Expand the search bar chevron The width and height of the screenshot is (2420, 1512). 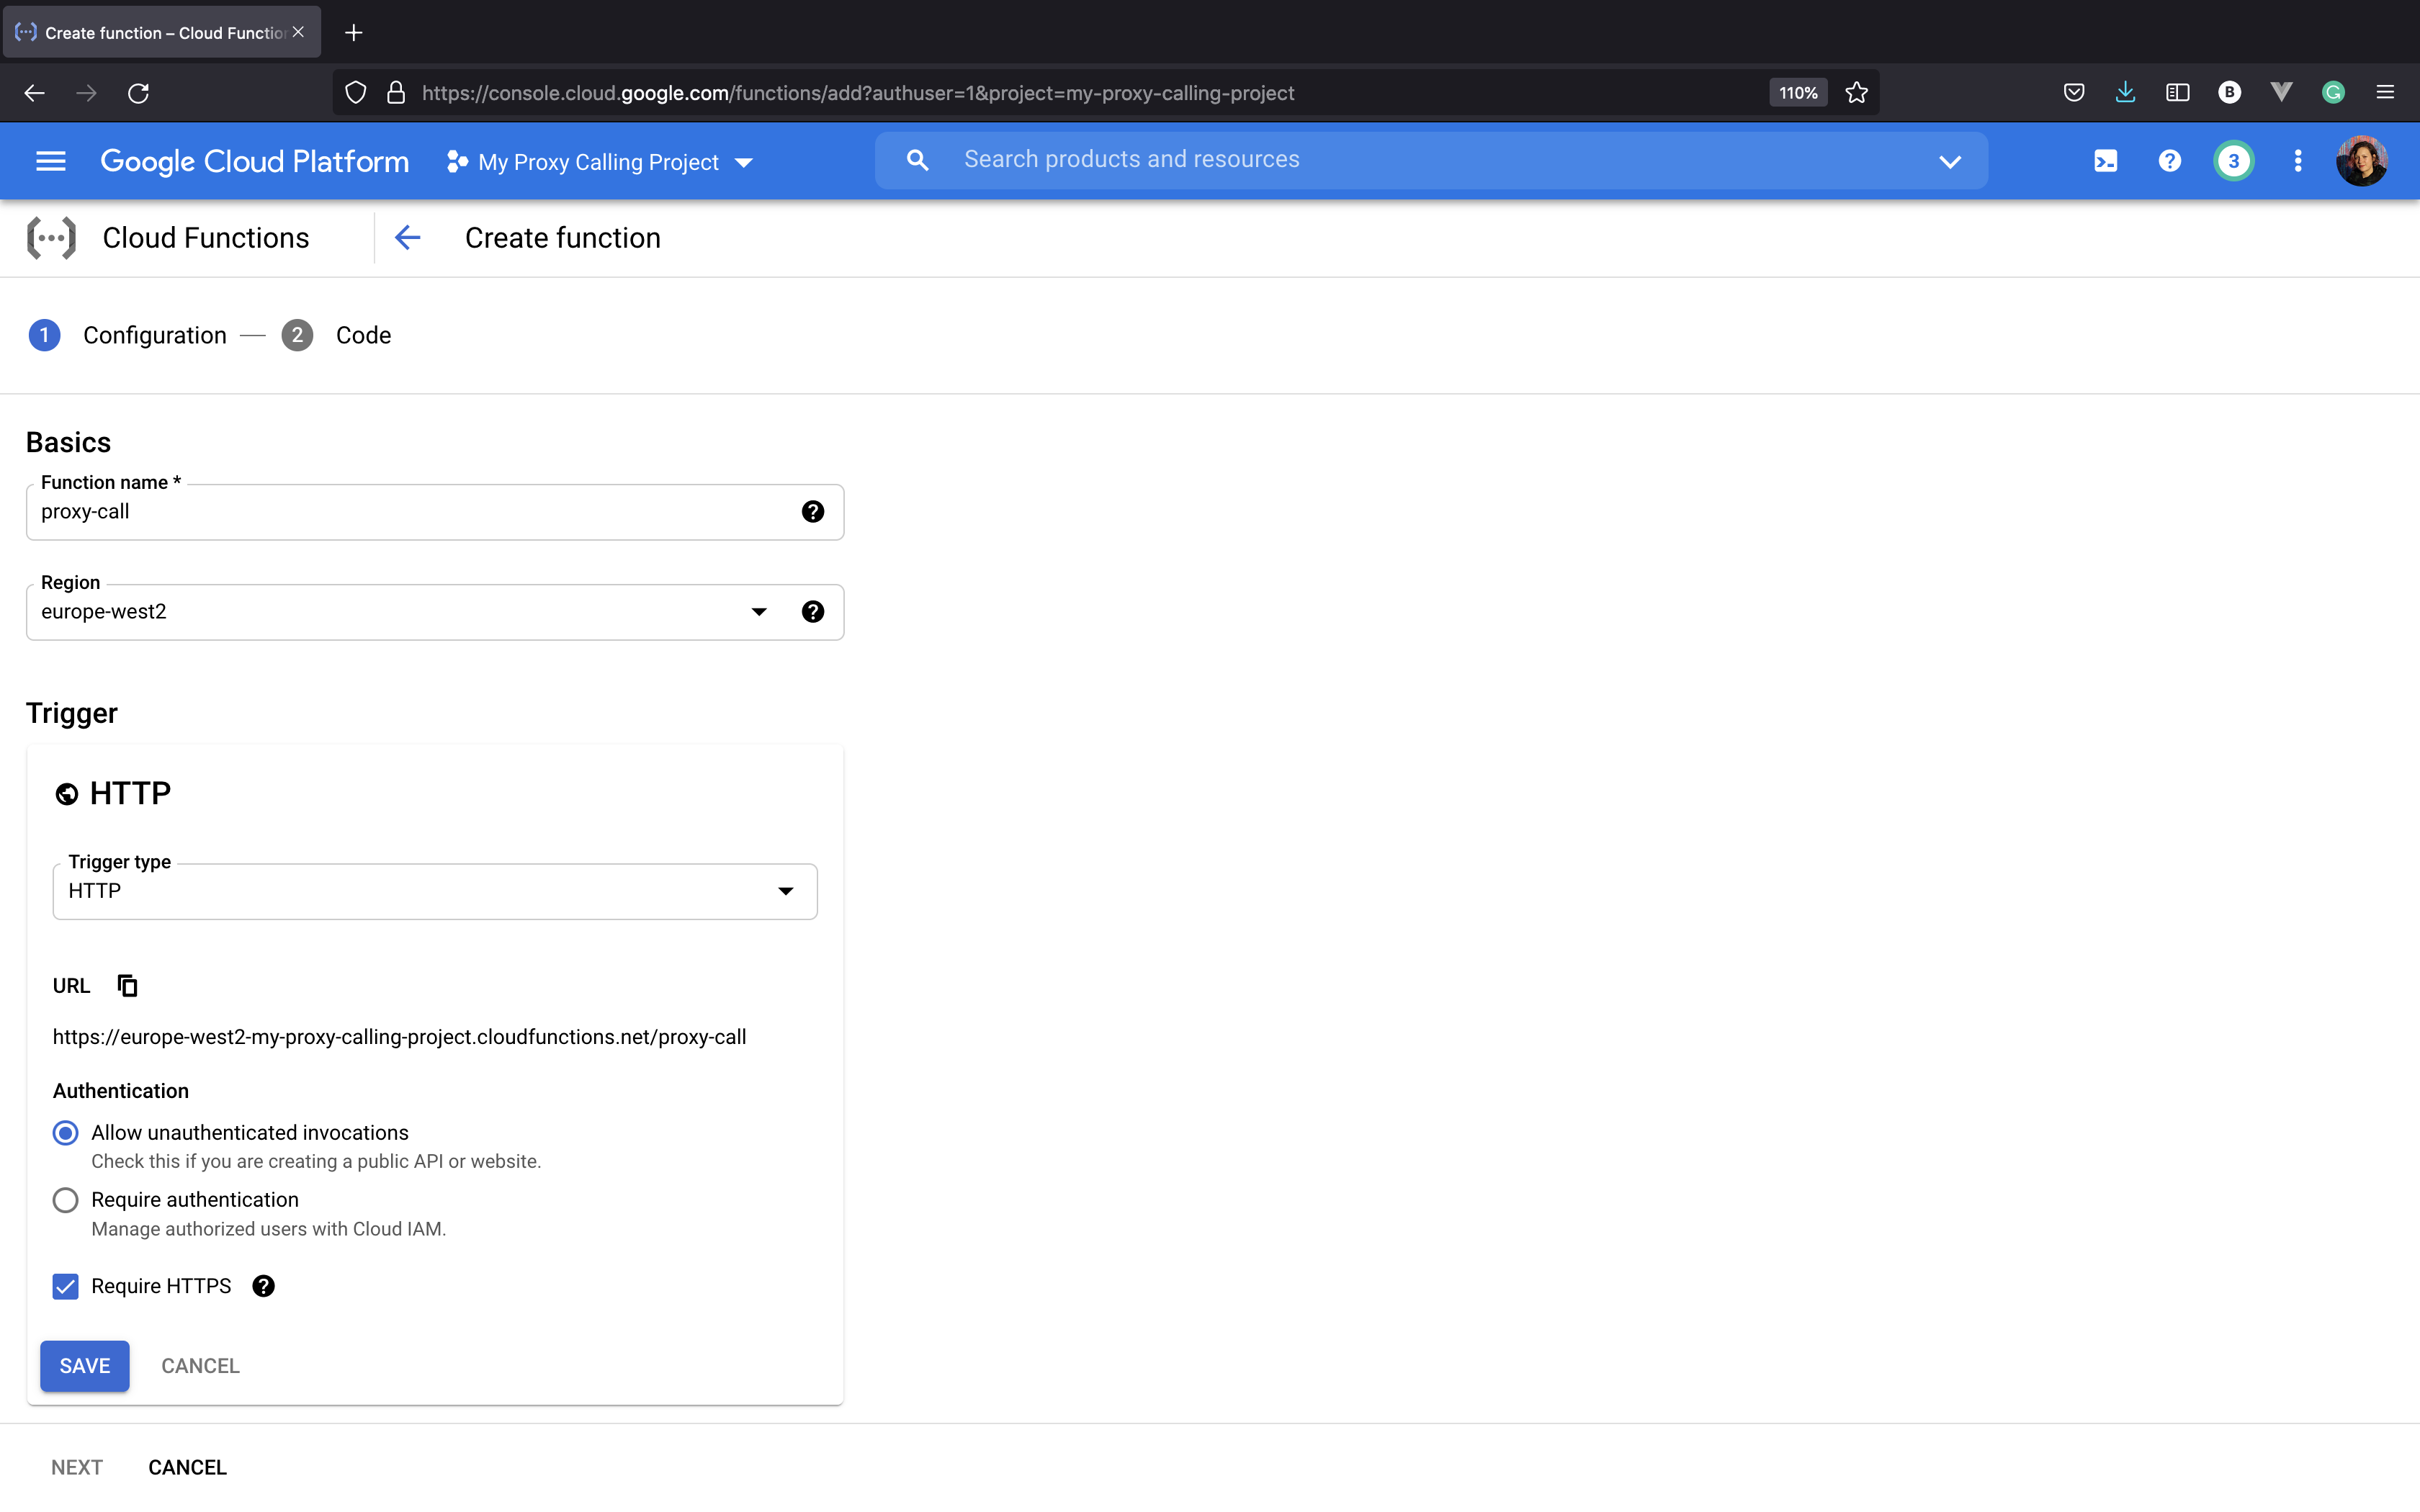pyautogui.click(x=1950, y=161)
